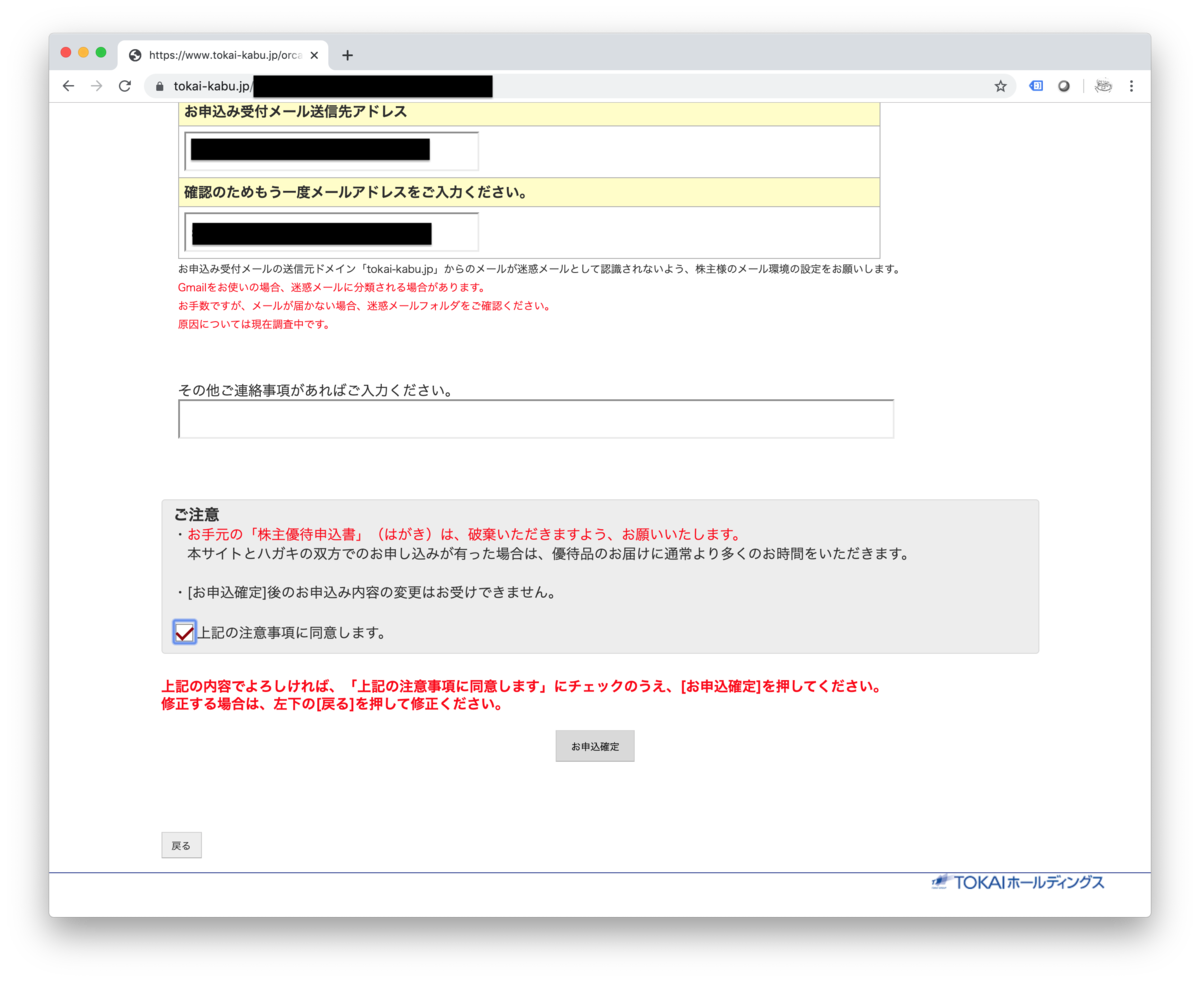The image size is (1200, 982).
Task: Click the red 修正する場合は instruction line
Action: click(332, 704)
